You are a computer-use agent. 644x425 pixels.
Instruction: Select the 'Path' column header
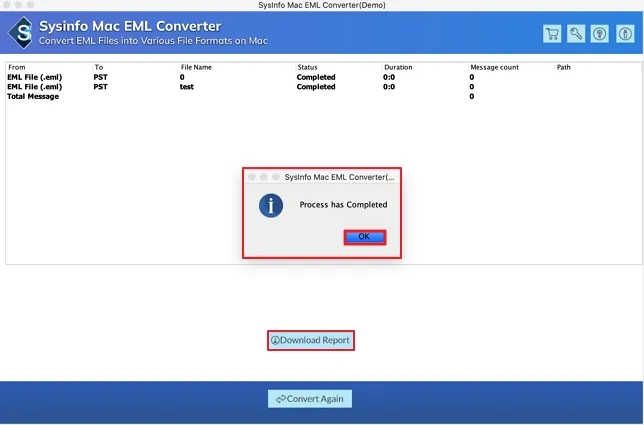(564, 67)
